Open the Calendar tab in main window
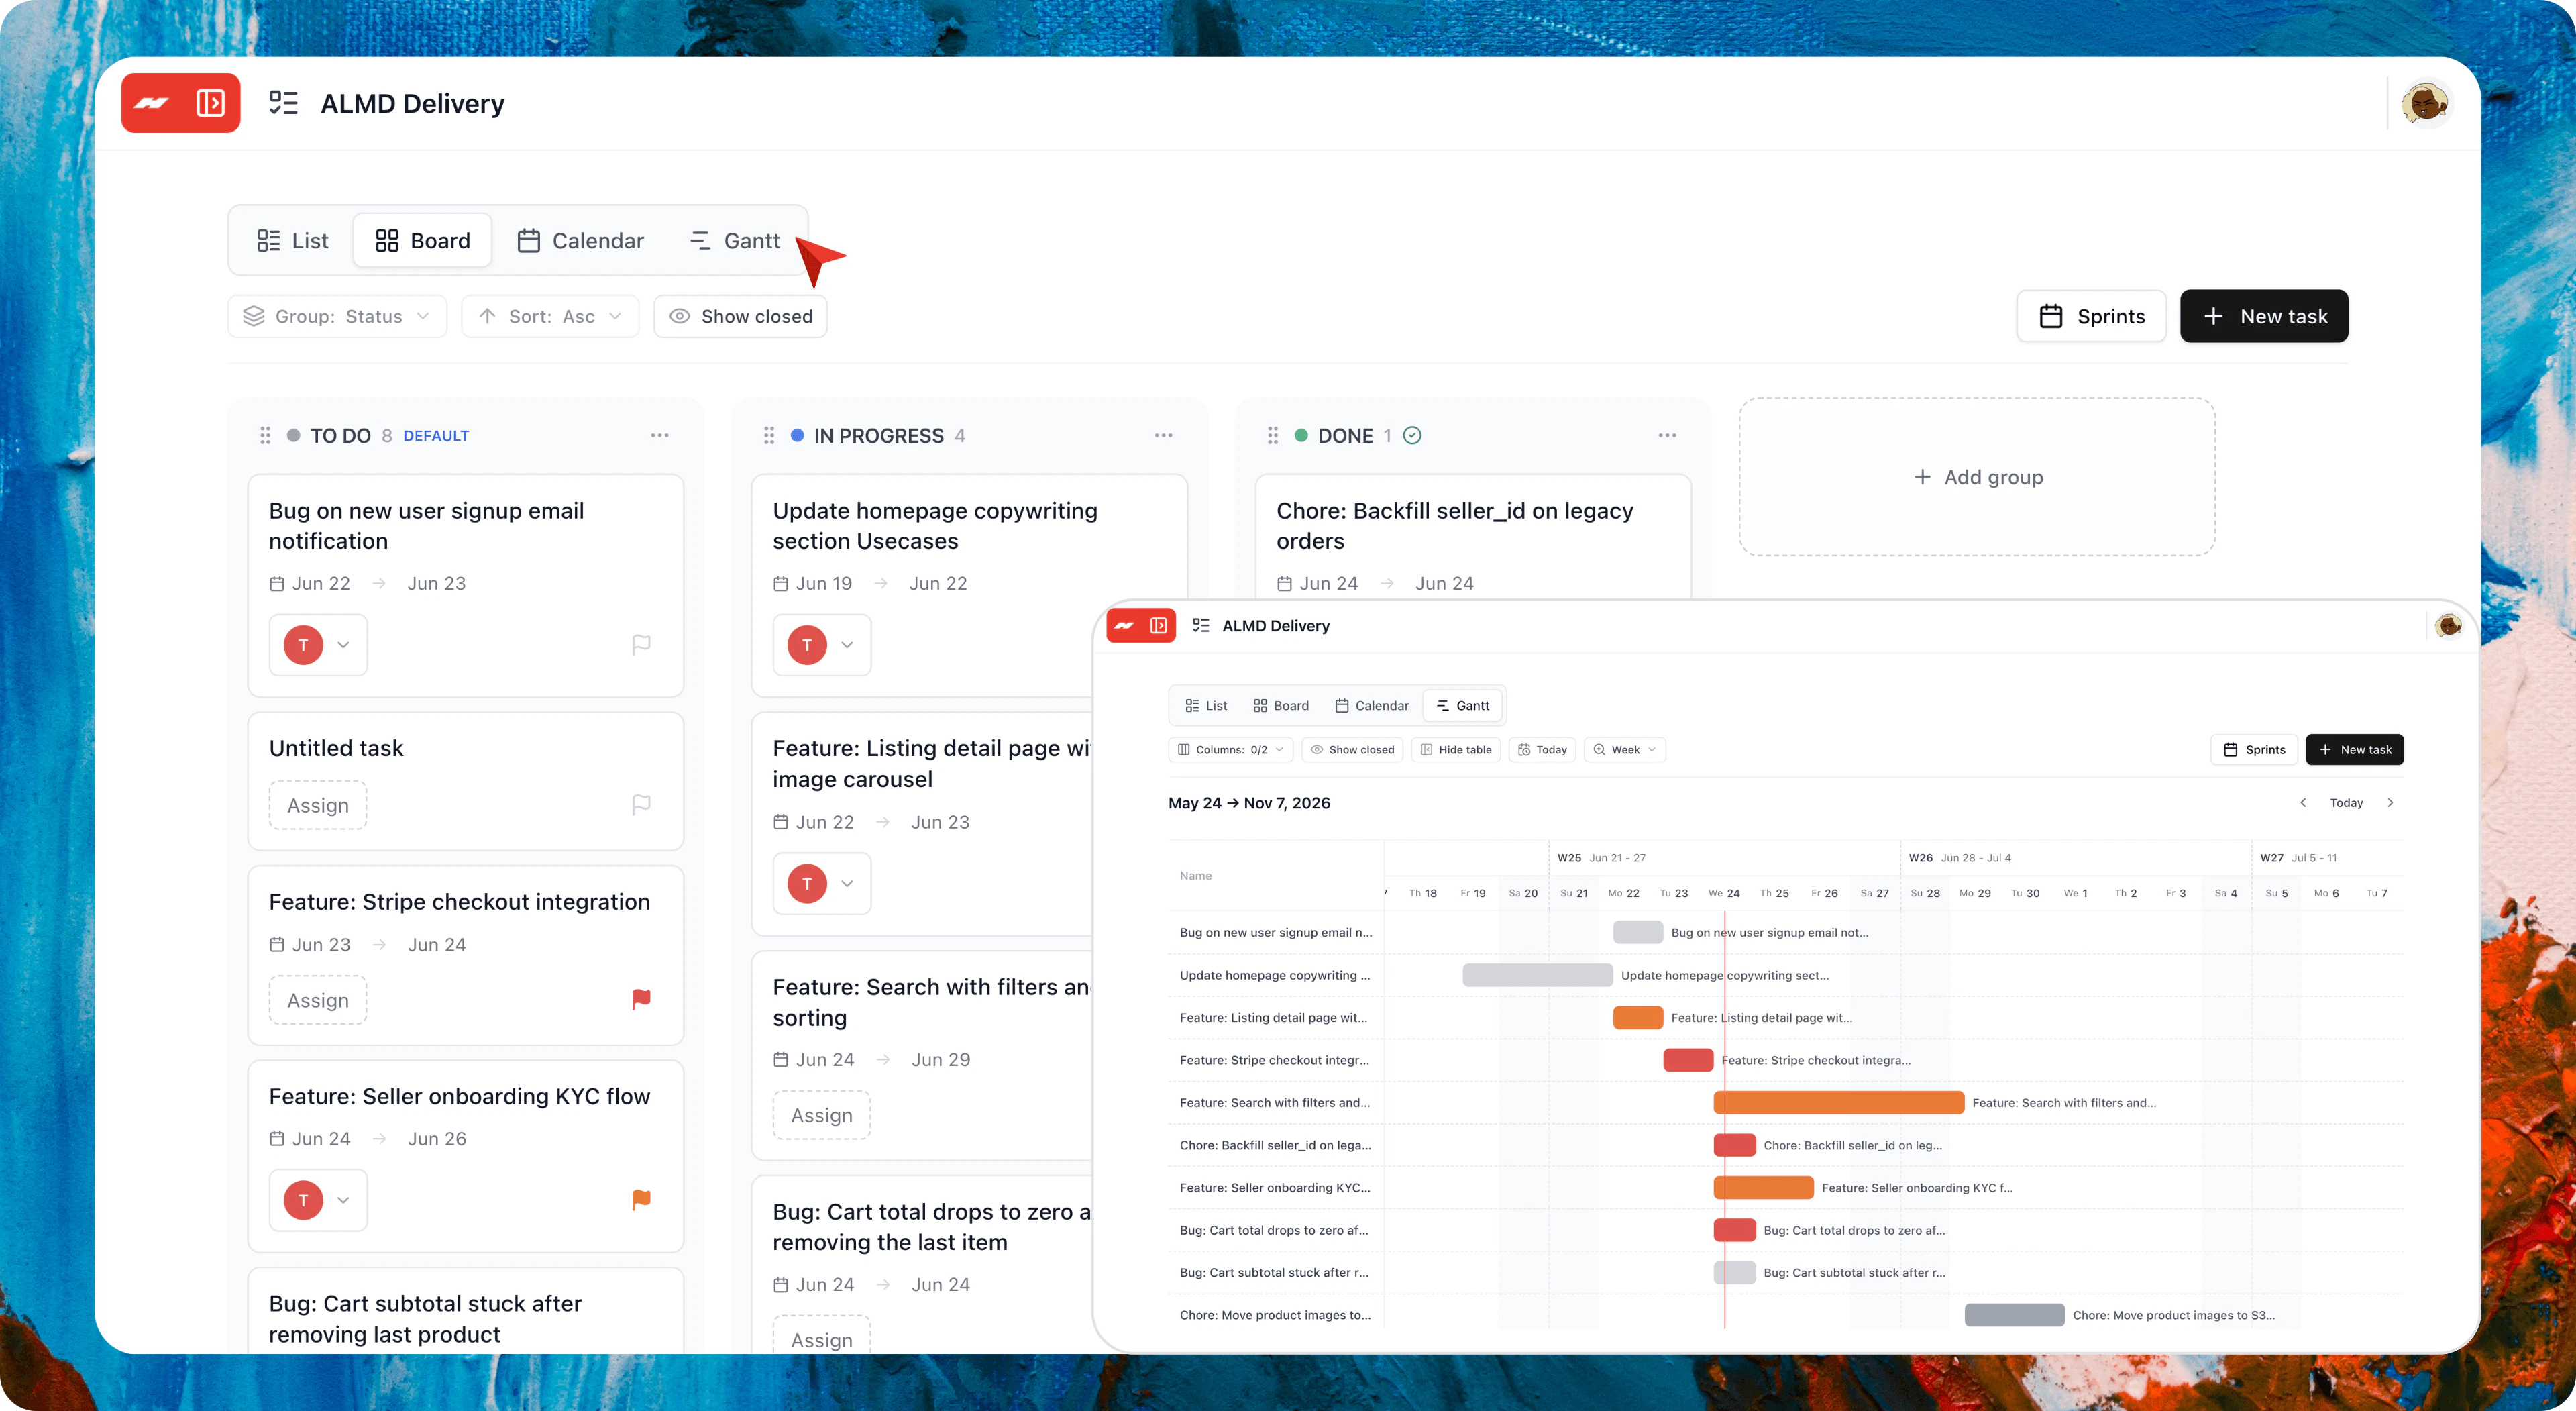 580,241
